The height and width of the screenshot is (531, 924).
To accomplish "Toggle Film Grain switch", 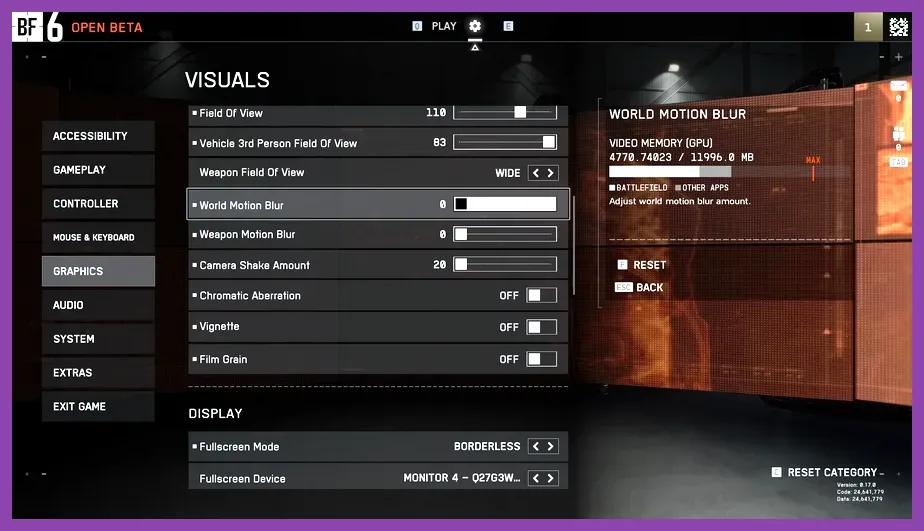I will click(x=542, y=359).
